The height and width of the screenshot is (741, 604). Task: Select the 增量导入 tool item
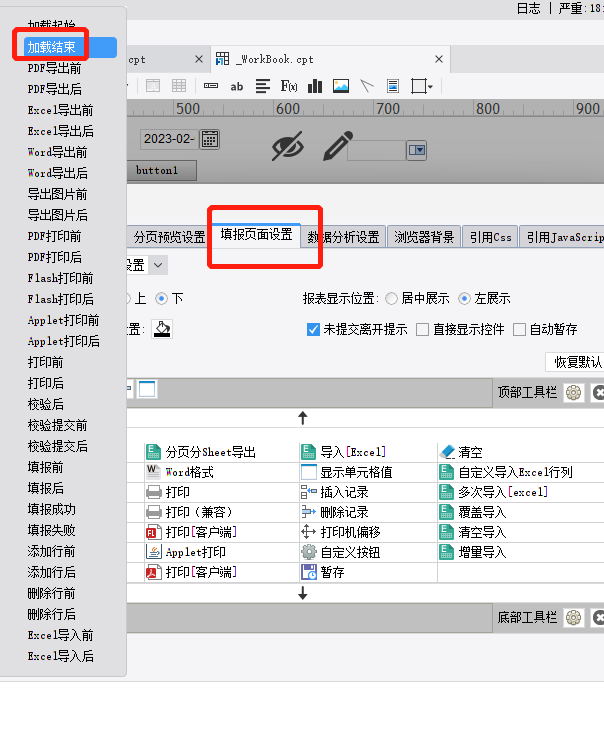click(473, 552)
